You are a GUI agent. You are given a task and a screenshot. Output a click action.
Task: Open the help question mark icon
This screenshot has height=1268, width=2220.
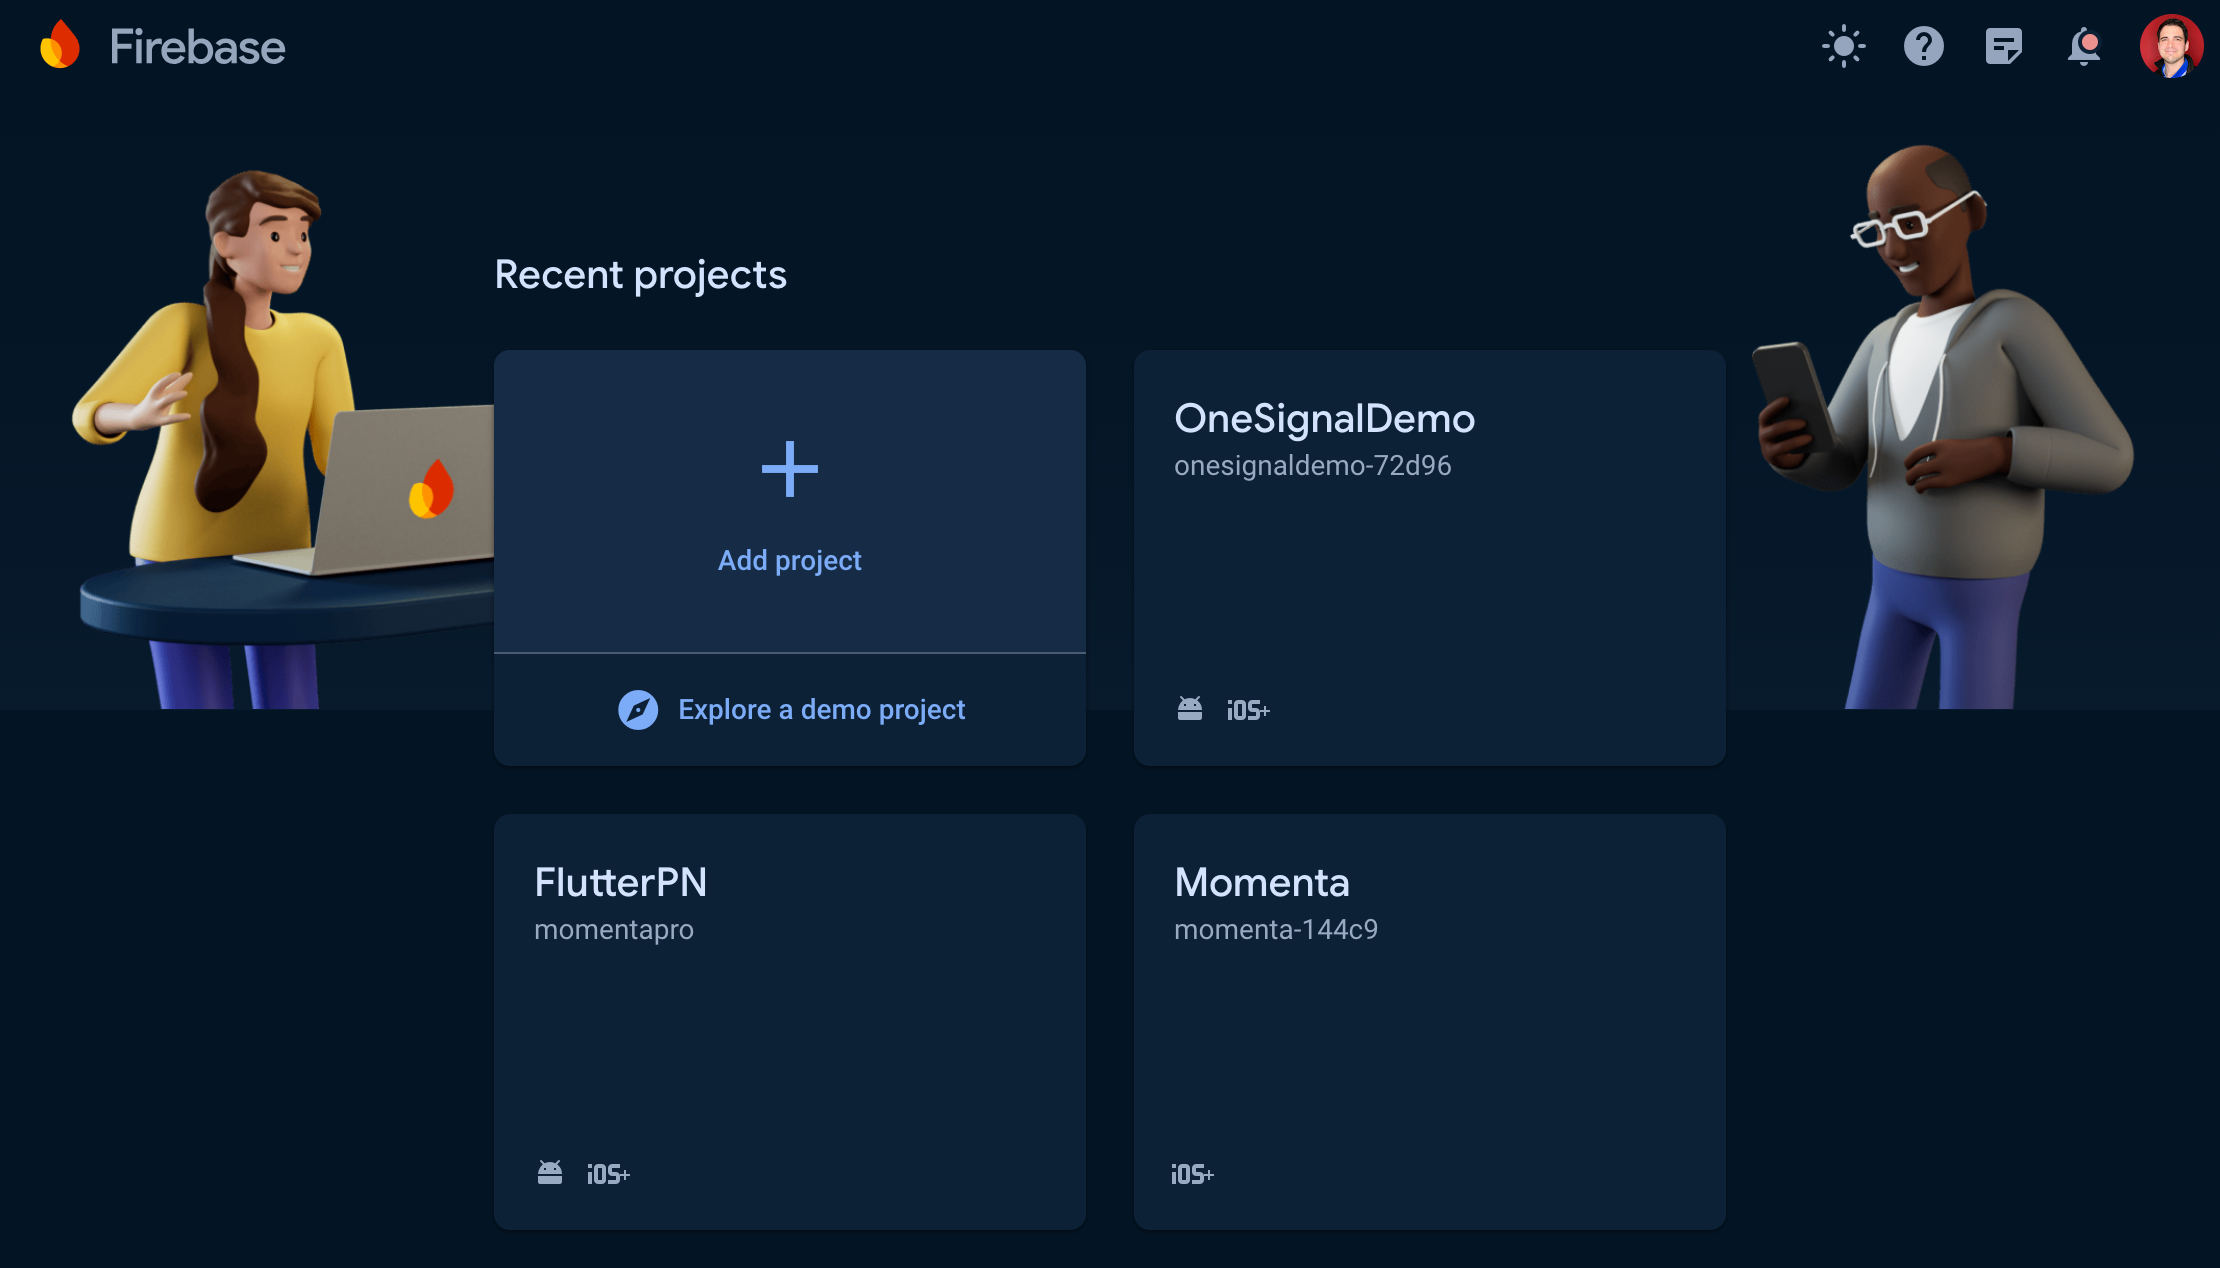click(x=1923, y=46)
